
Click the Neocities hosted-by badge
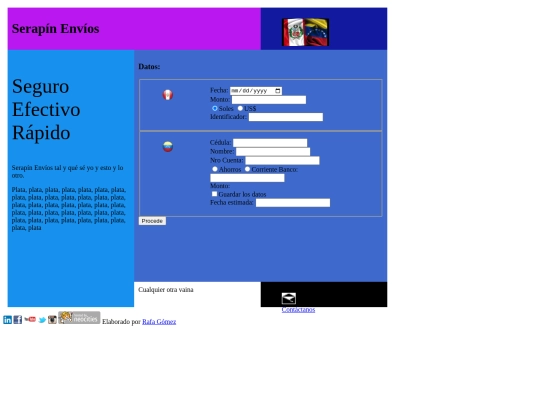pos(79,318)
